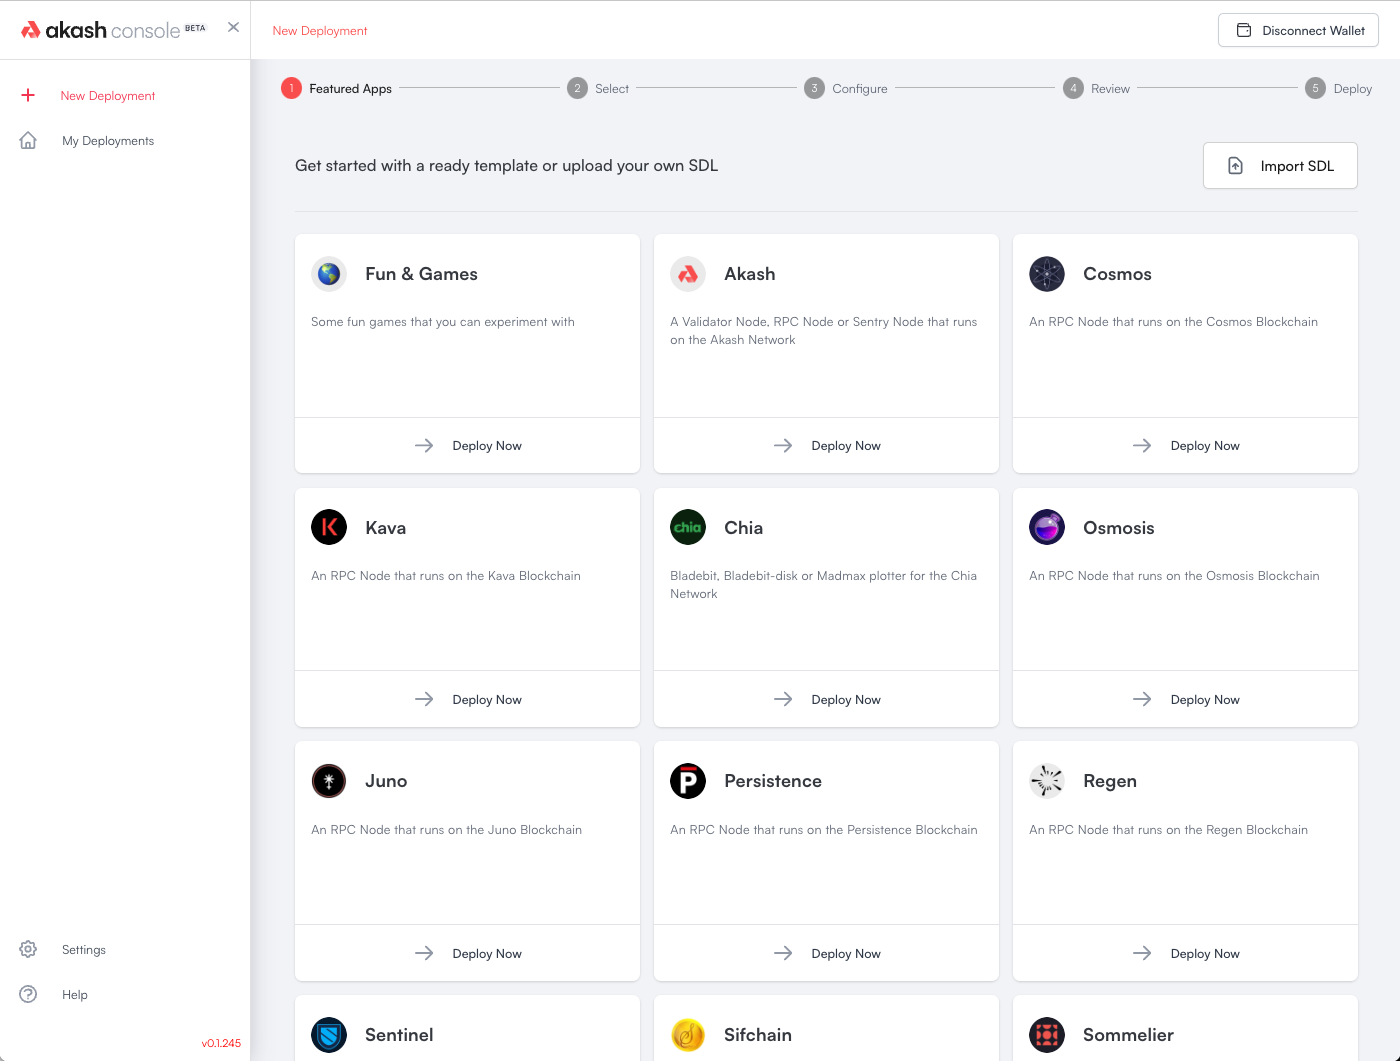Click the house icon beside My Deployments
Viewport: 1400px width, 1061px height.
point(28,140)
